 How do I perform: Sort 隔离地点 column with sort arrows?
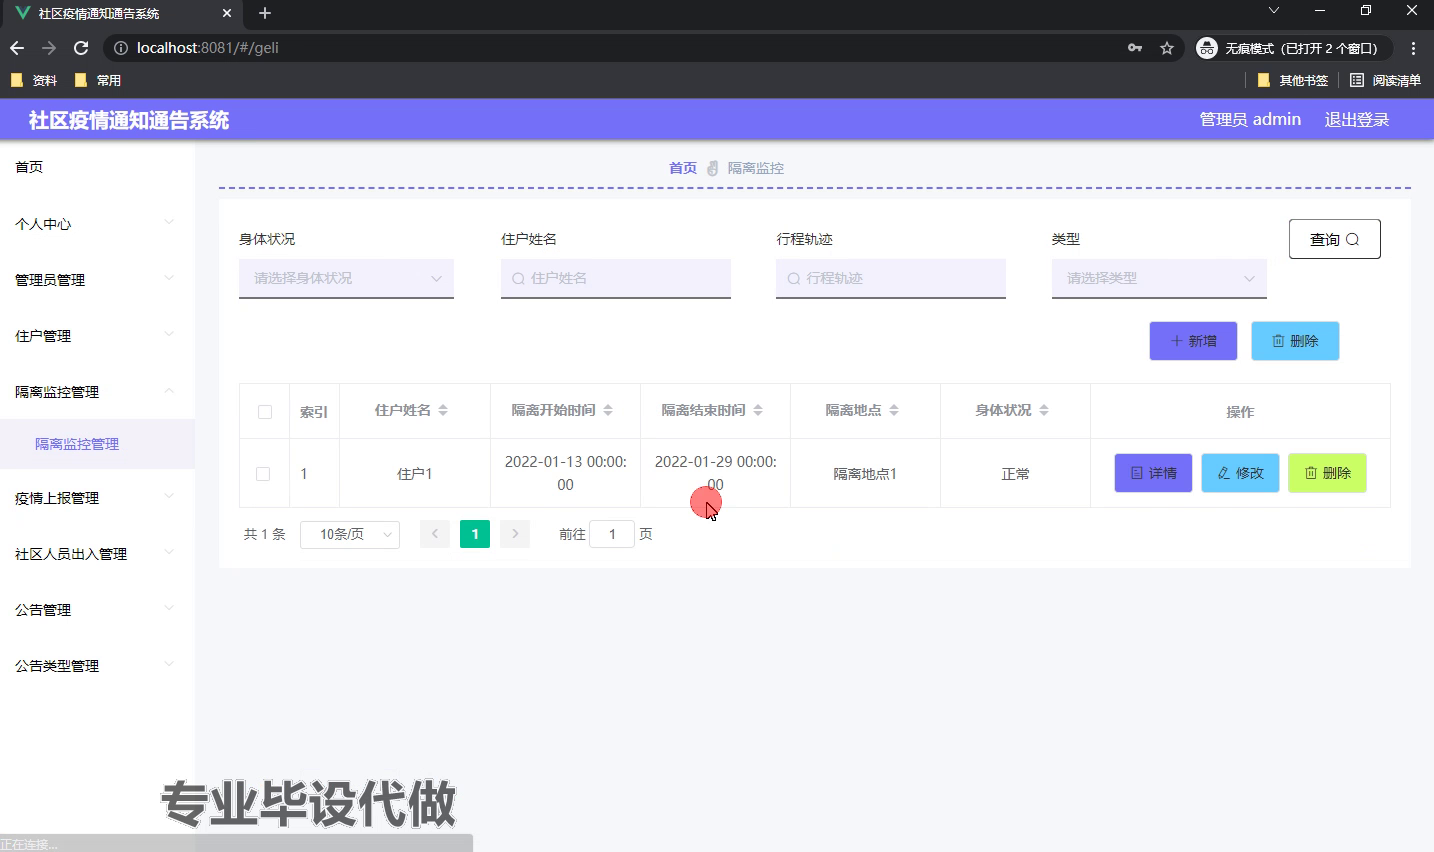(893, 410)
